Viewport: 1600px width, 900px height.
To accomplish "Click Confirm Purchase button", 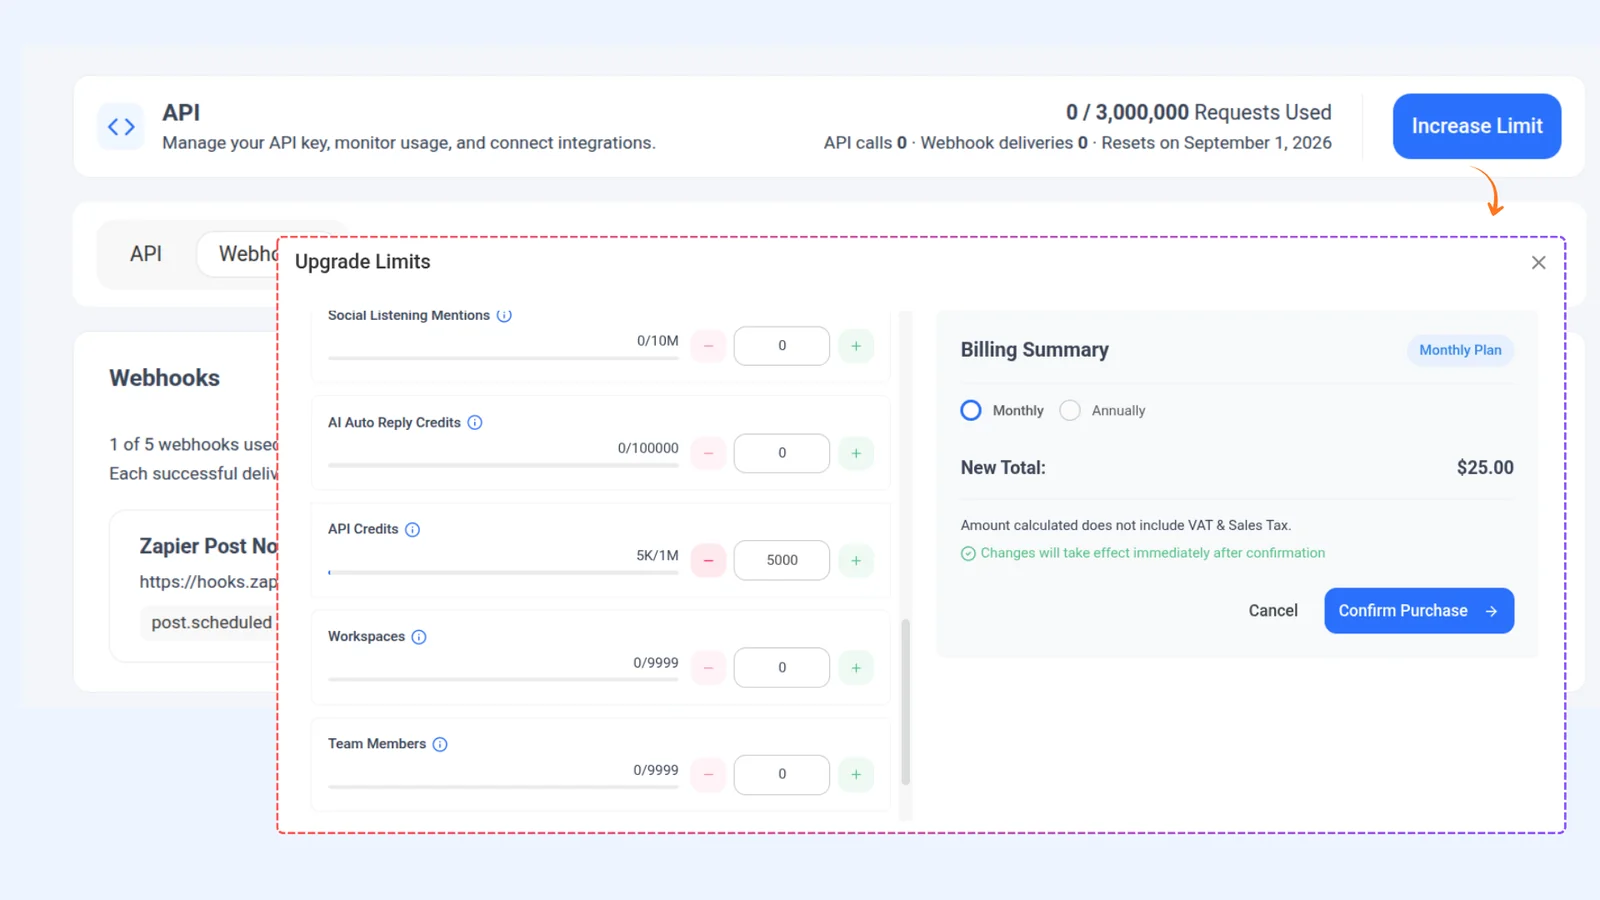I will click(x=1419, y=610).
